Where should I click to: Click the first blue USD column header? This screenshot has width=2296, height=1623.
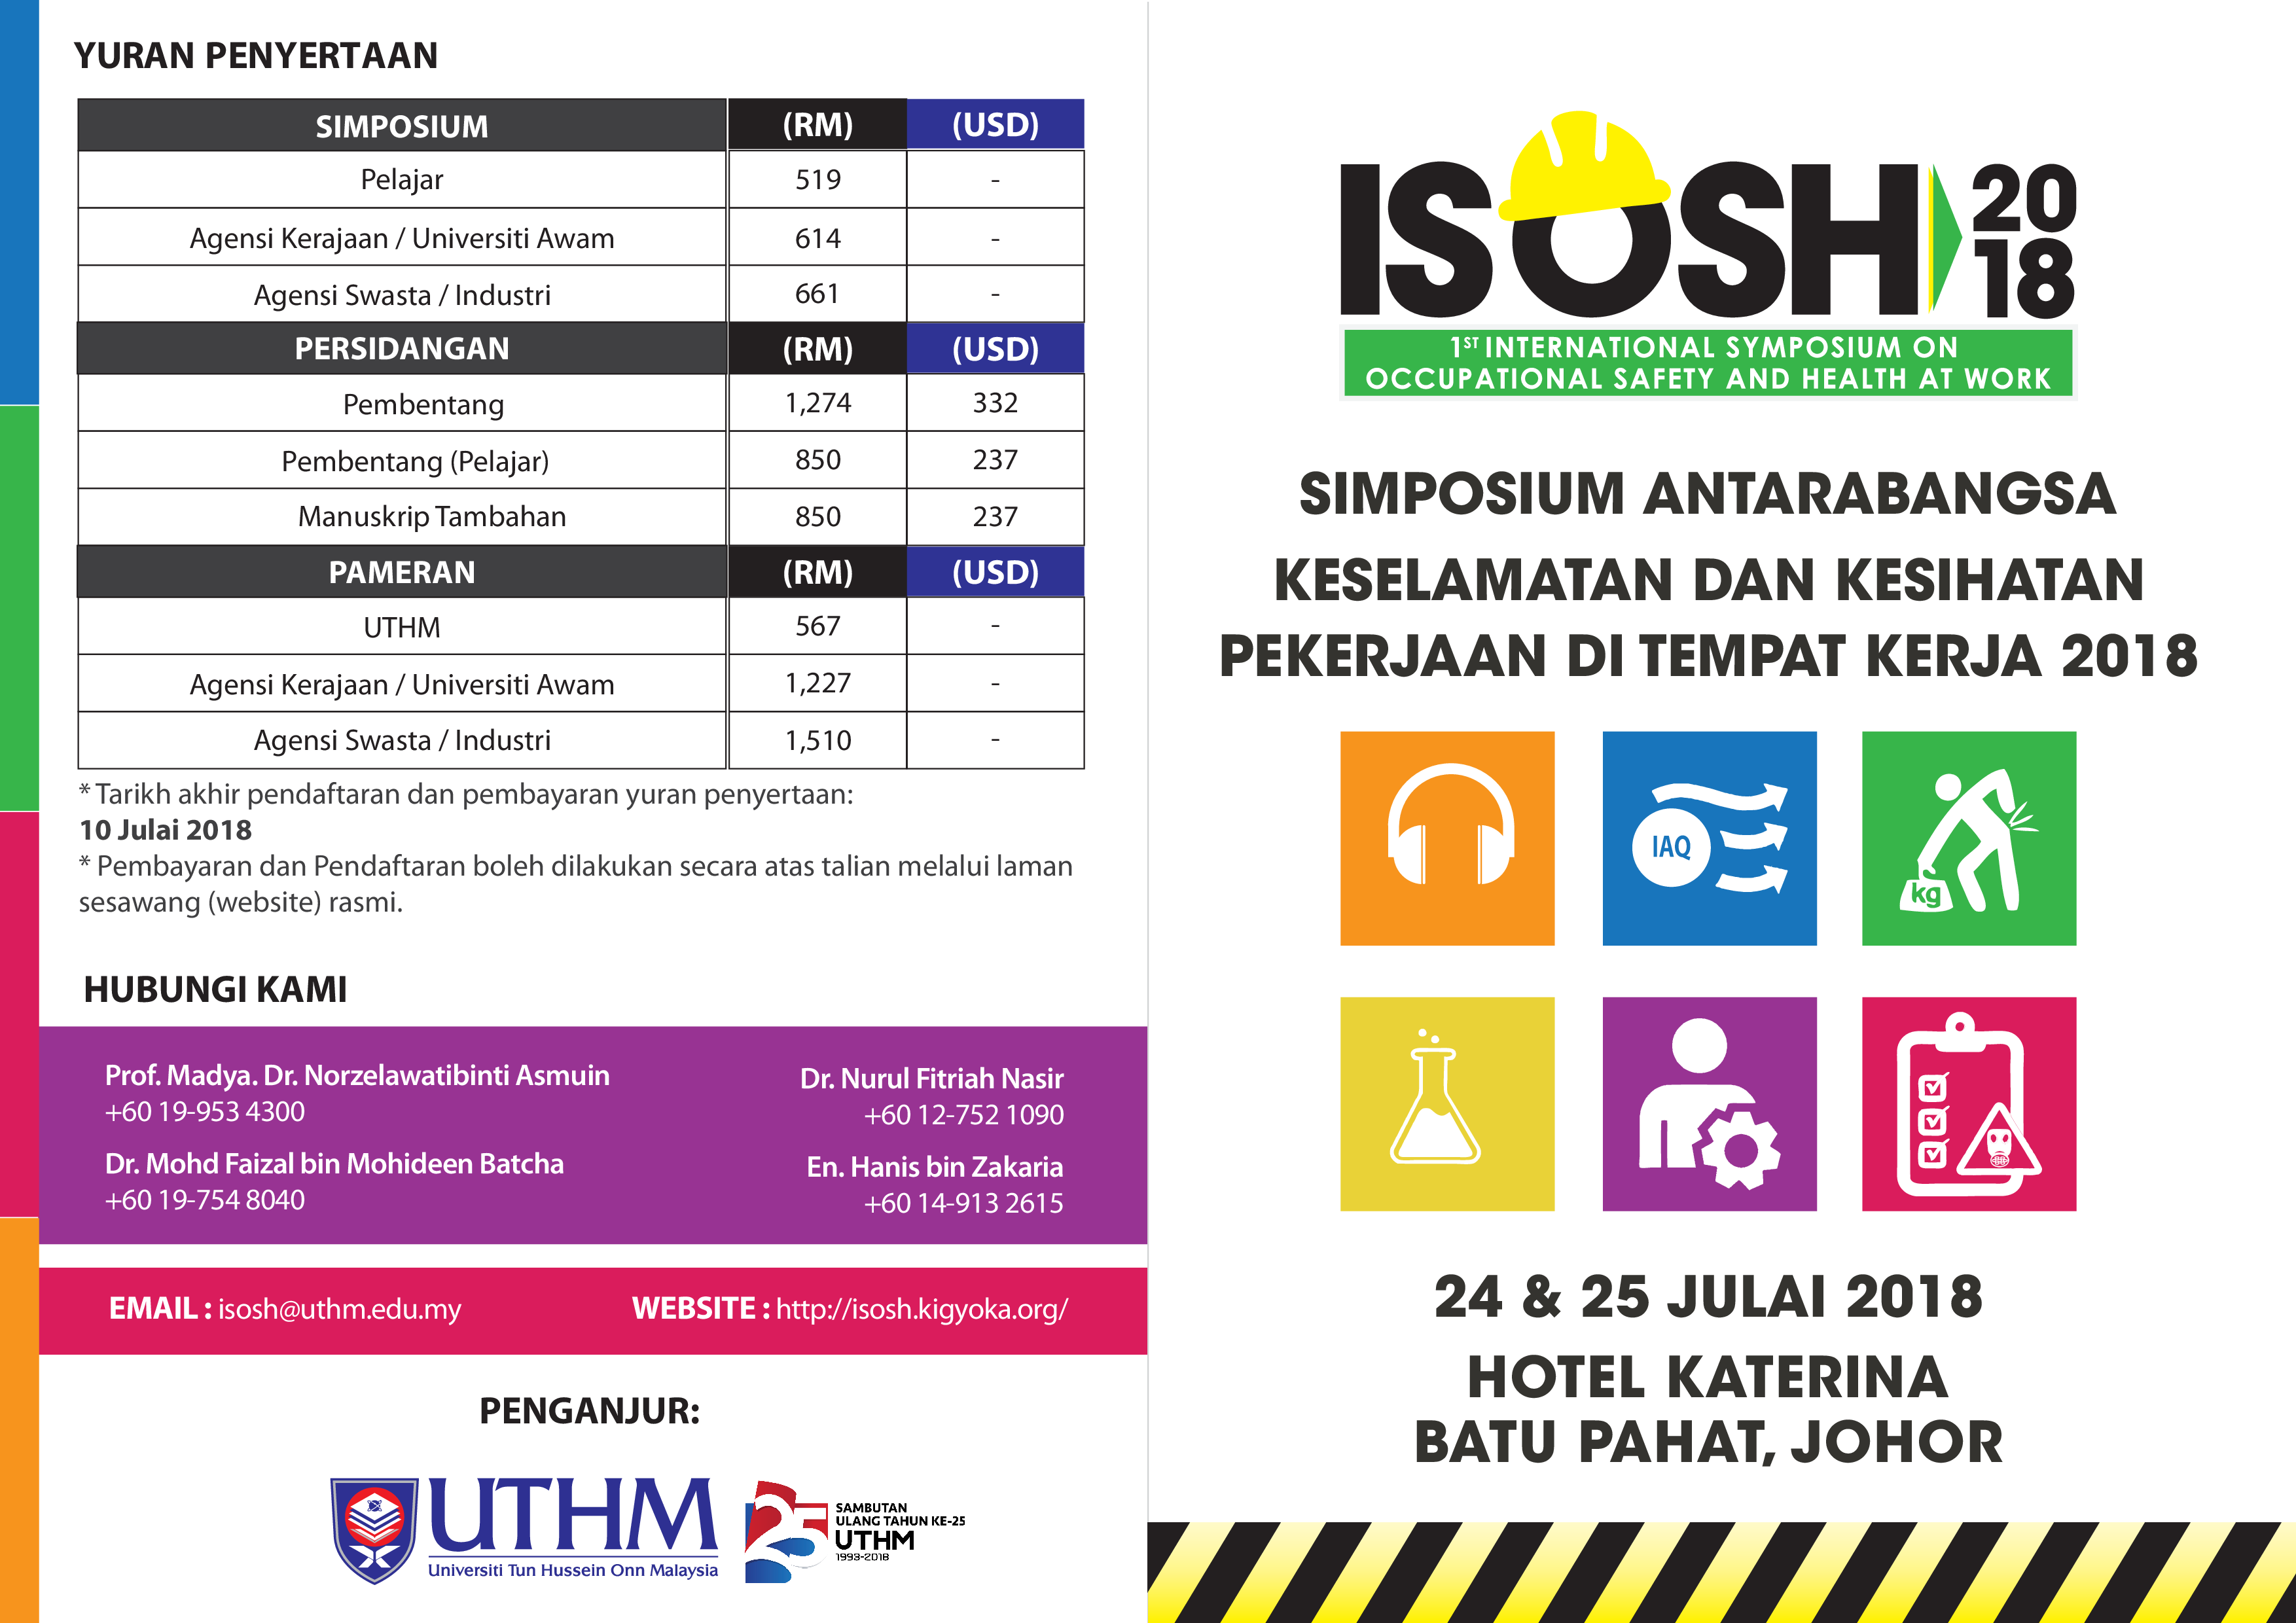click(995, 125)
